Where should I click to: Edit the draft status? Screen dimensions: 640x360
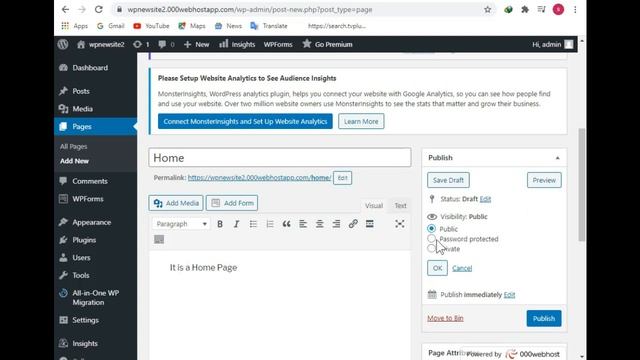pos(485,199)
